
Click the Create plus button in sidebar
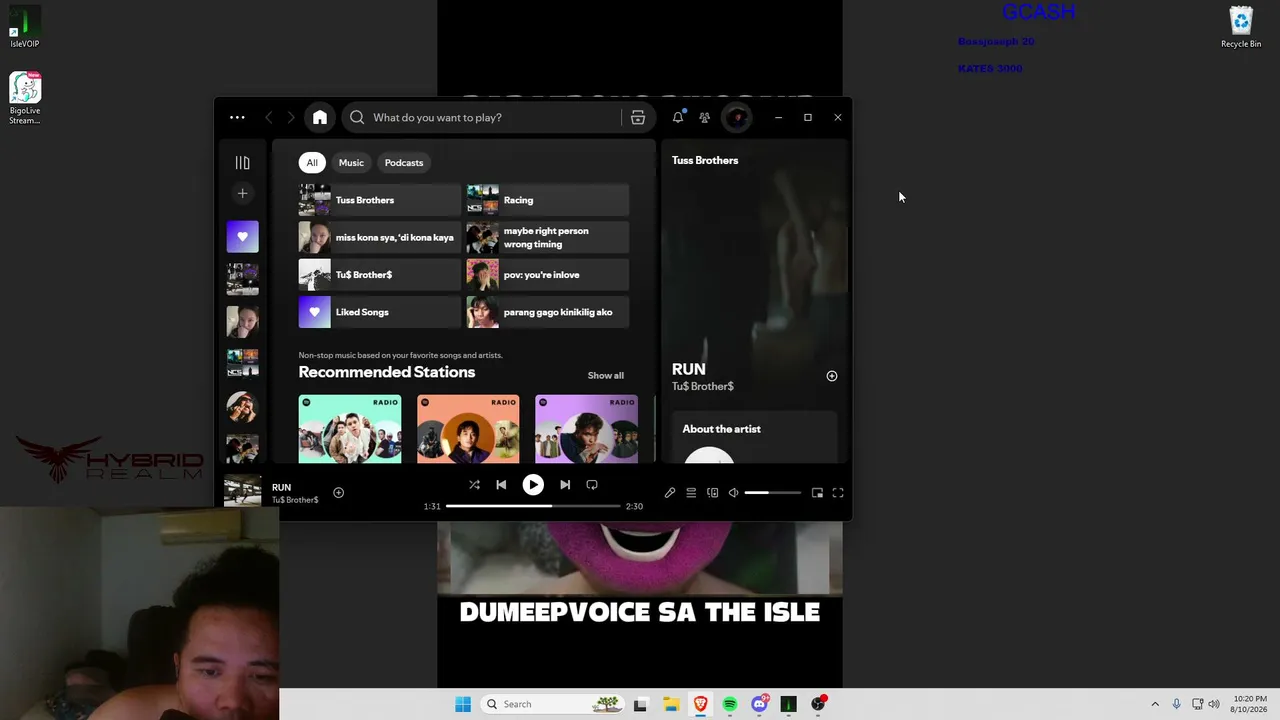pos(242,193)
